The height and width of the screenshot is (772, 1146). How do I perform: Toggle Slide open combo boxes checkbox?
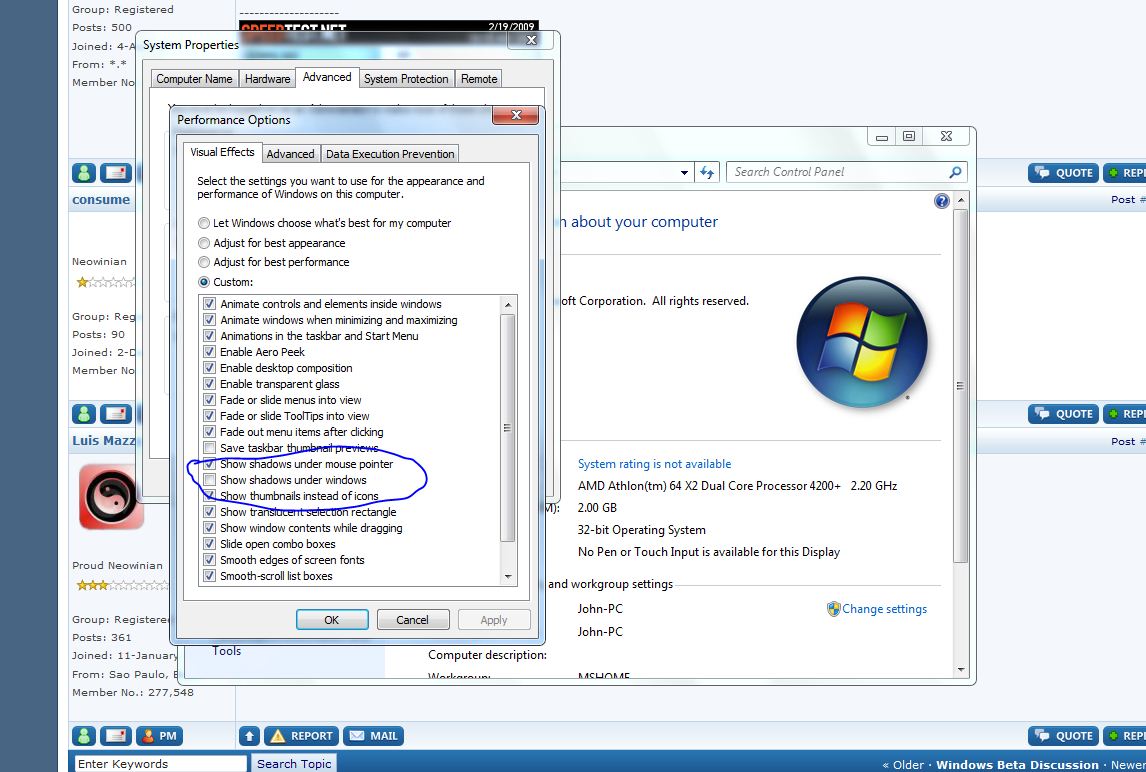pos(209,544)
